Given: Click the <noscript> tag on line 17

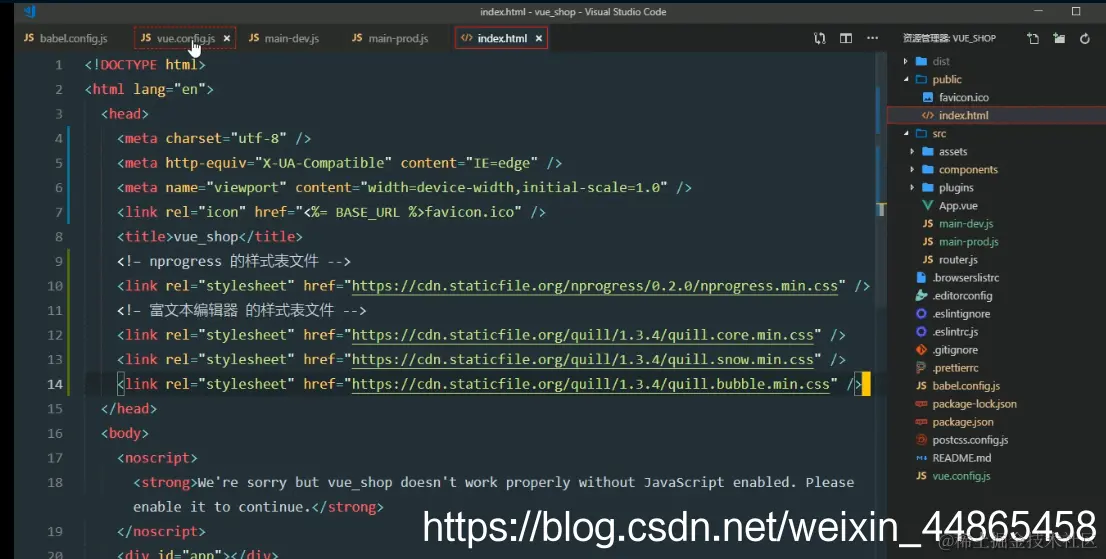Looking at the screenshot, I should pyautogui.click(x=157, y=458).
